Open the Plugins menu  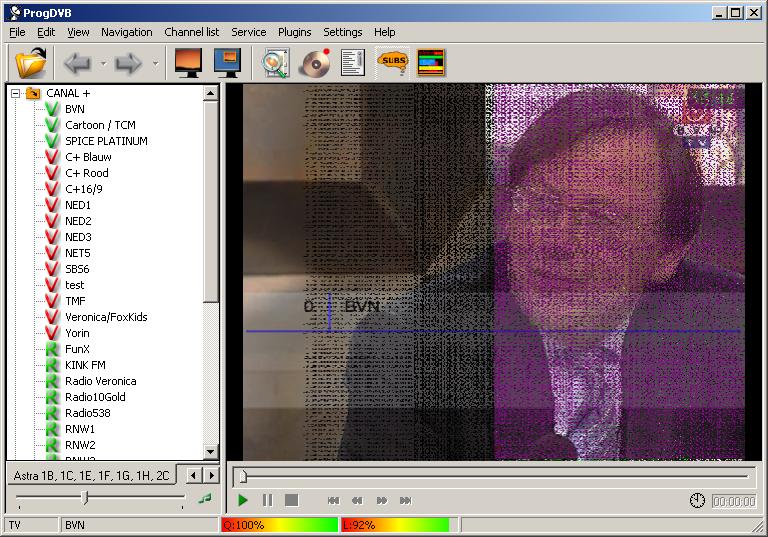[294, 32]
